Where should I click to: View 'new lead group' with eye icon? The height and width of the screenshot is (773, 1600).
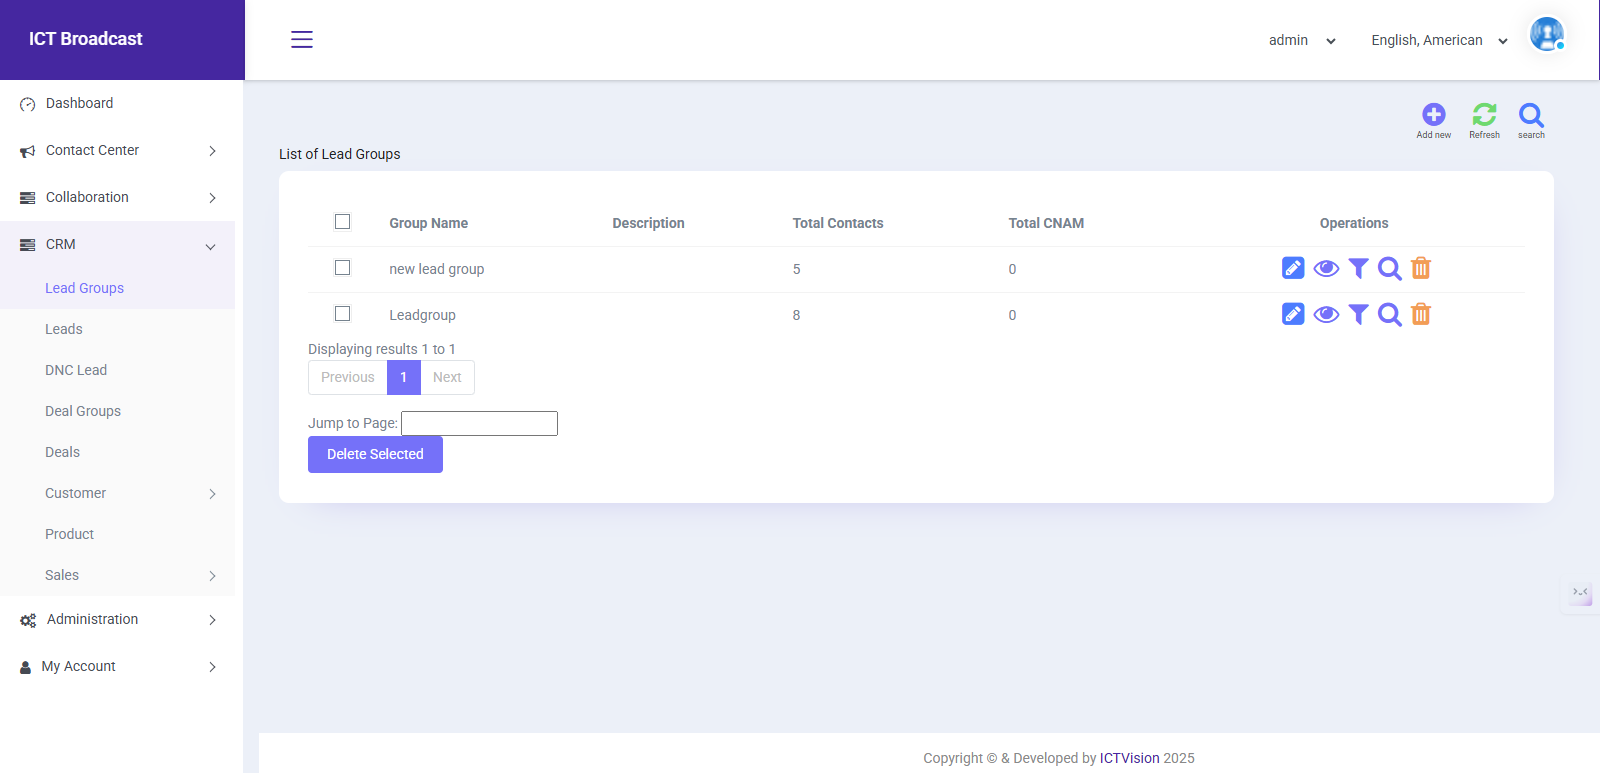1326,268
